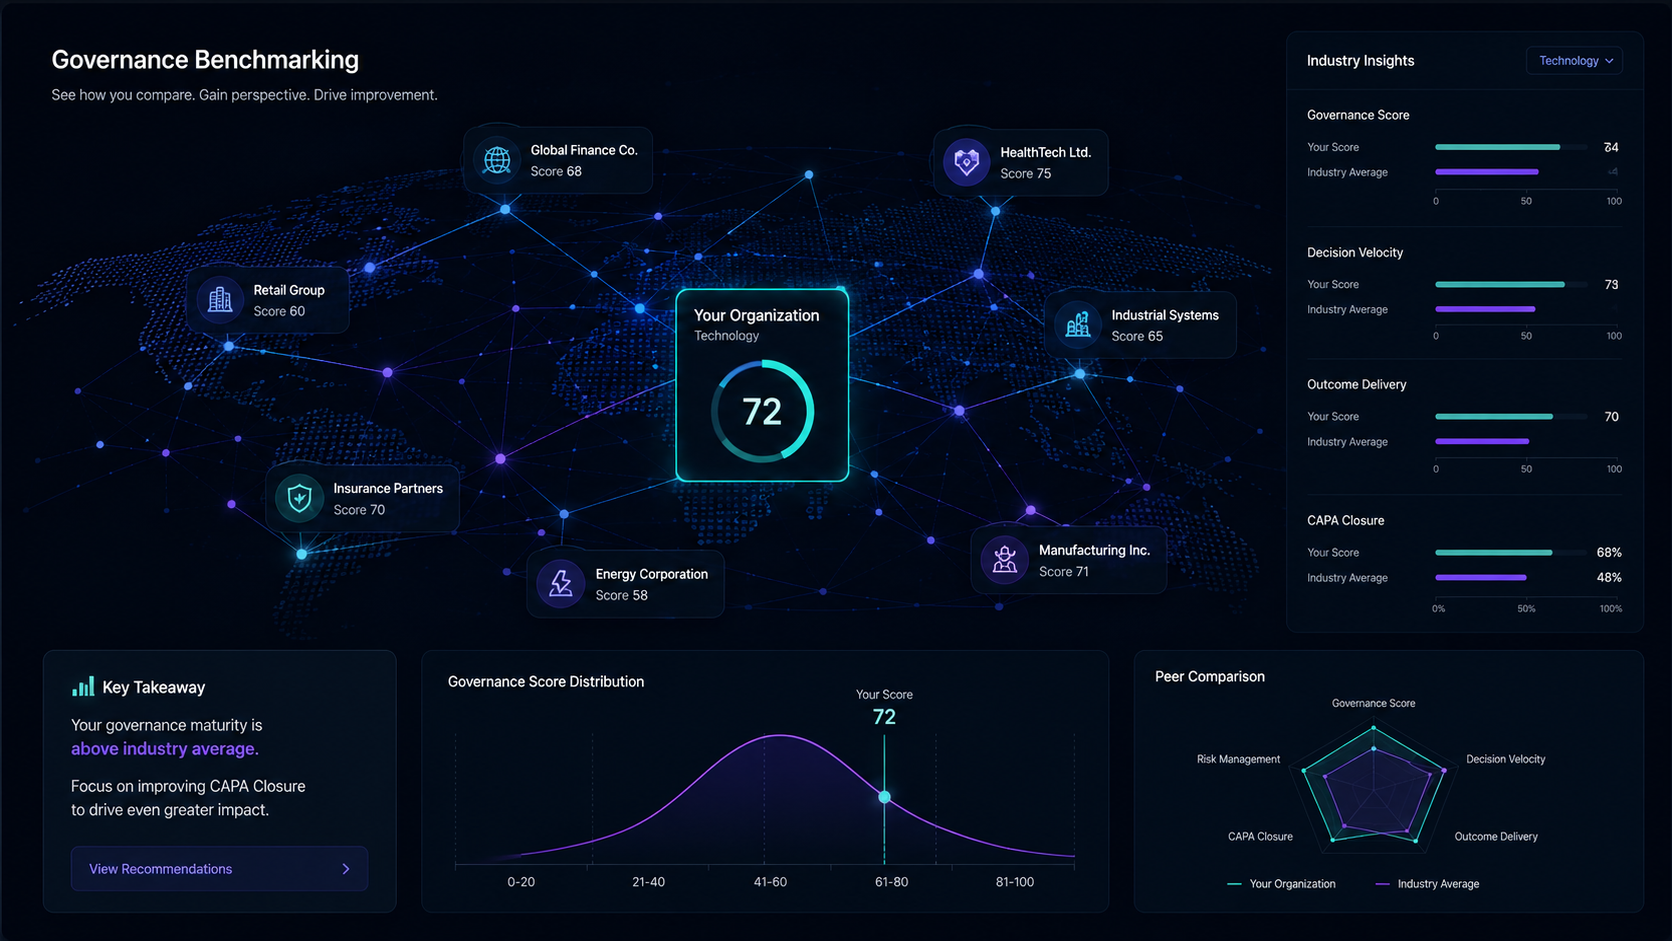Click the 'Retail Group' label
The width and height of the screenshot is (1672, 941).
(x=289, y=290)
